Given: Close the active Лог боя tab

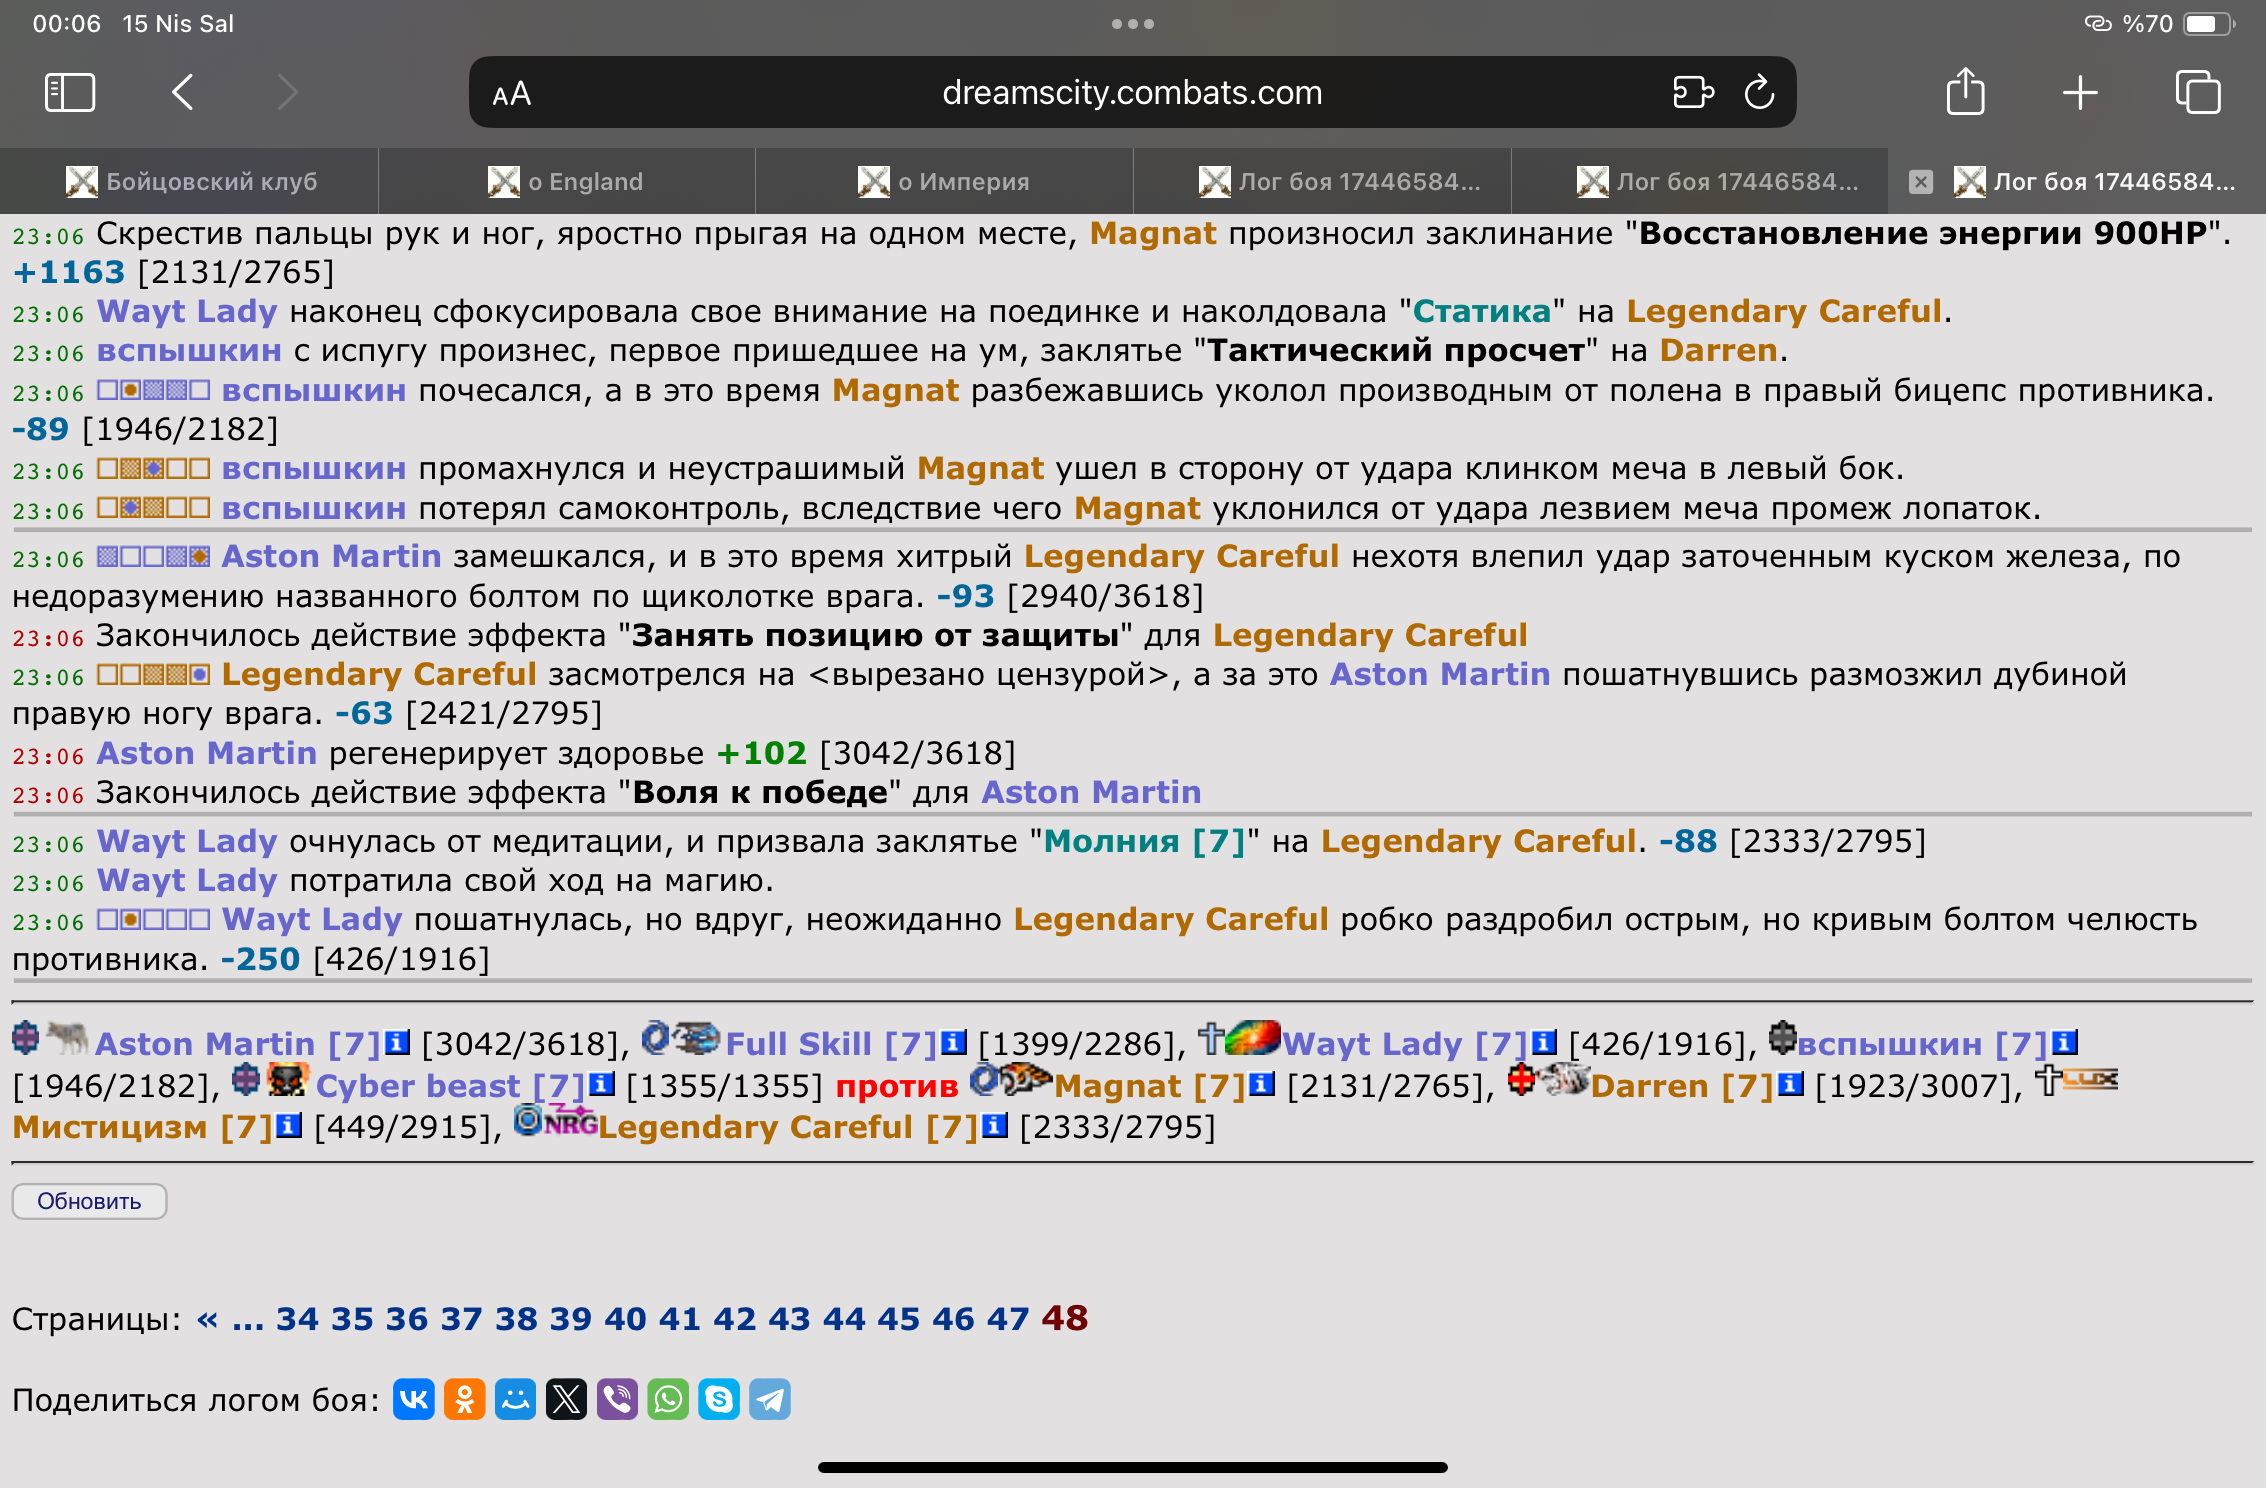Looking at the screenshot, I should click(1920, 181).
